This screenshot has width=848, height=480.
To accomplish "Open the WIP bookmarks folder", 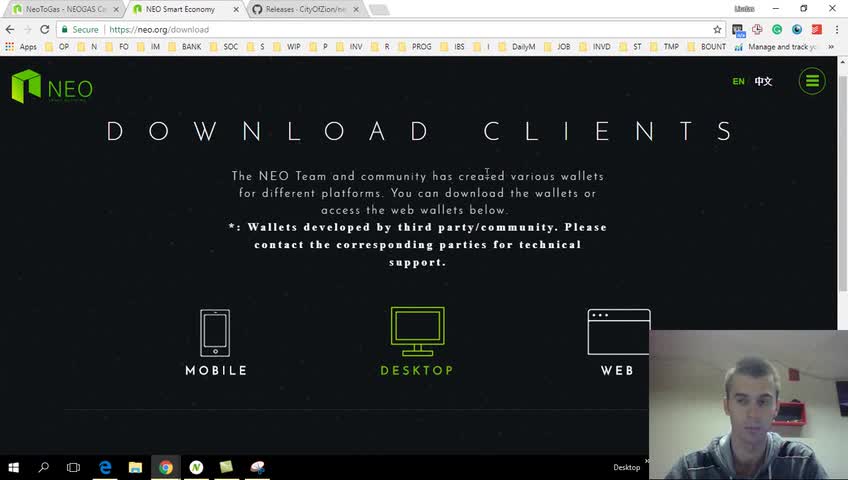I will coord(287,46).
